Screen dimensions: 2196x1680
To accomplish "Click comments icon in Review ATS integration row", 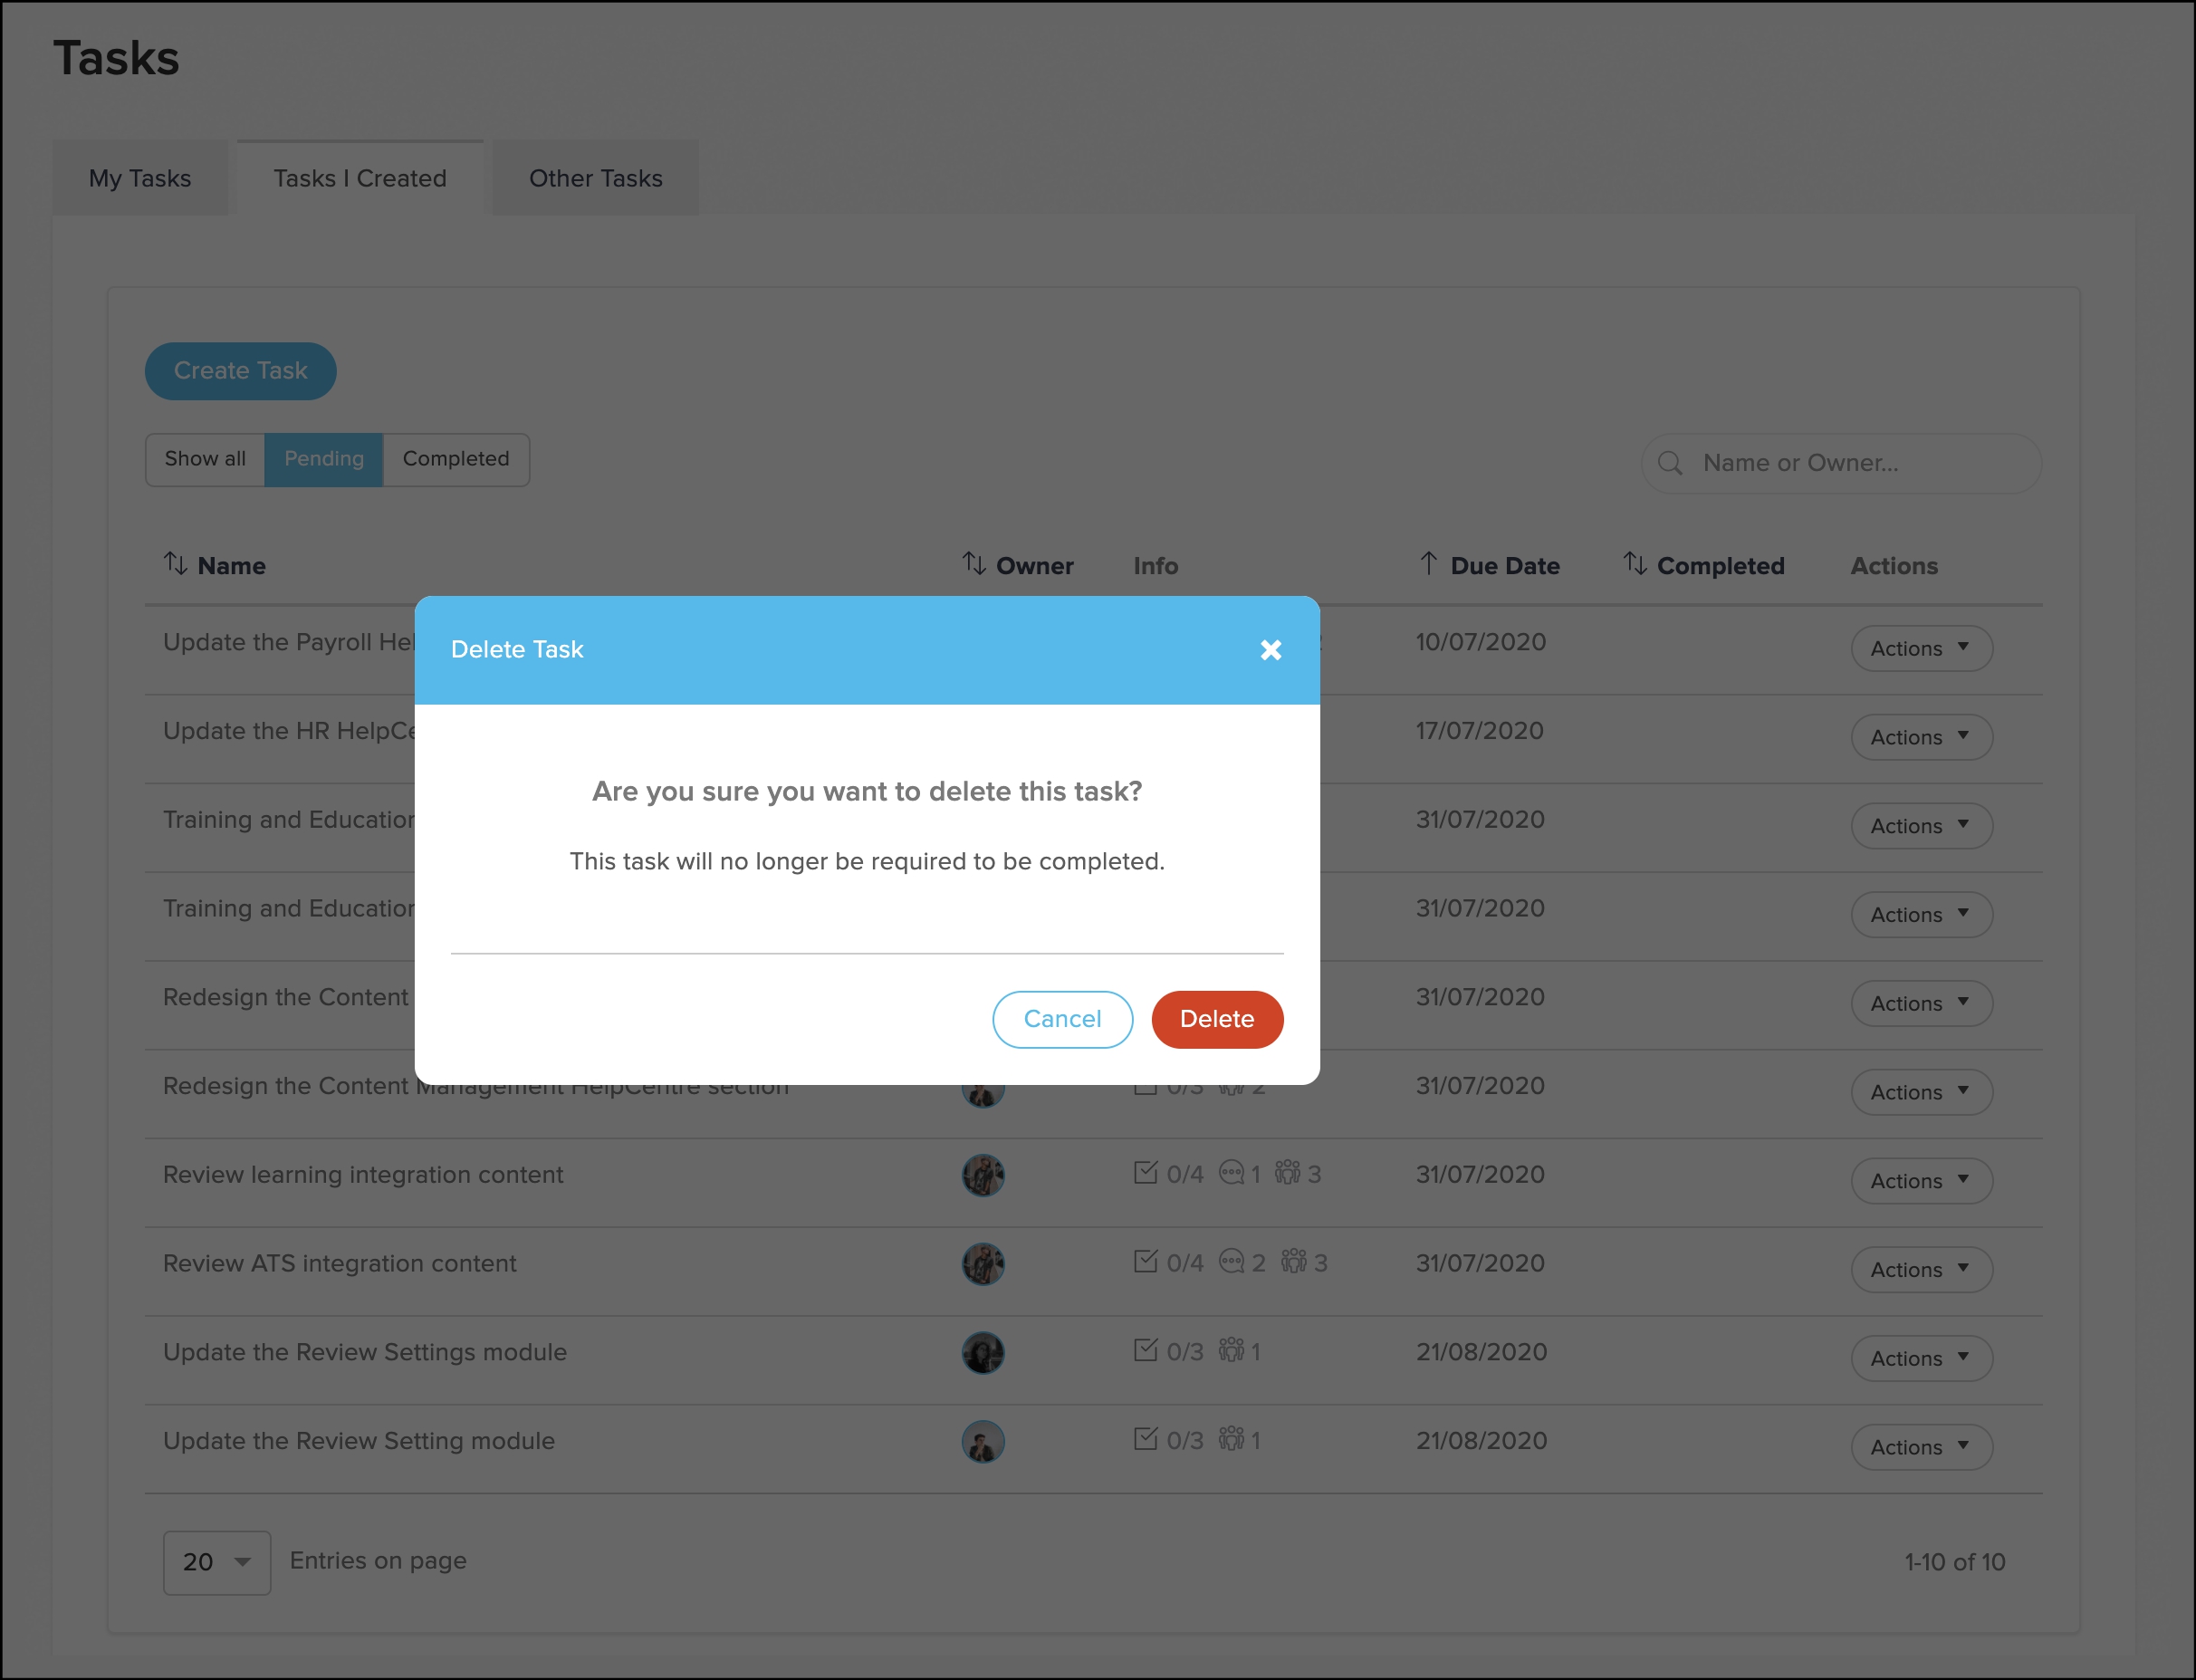I will (1232, 1261).
